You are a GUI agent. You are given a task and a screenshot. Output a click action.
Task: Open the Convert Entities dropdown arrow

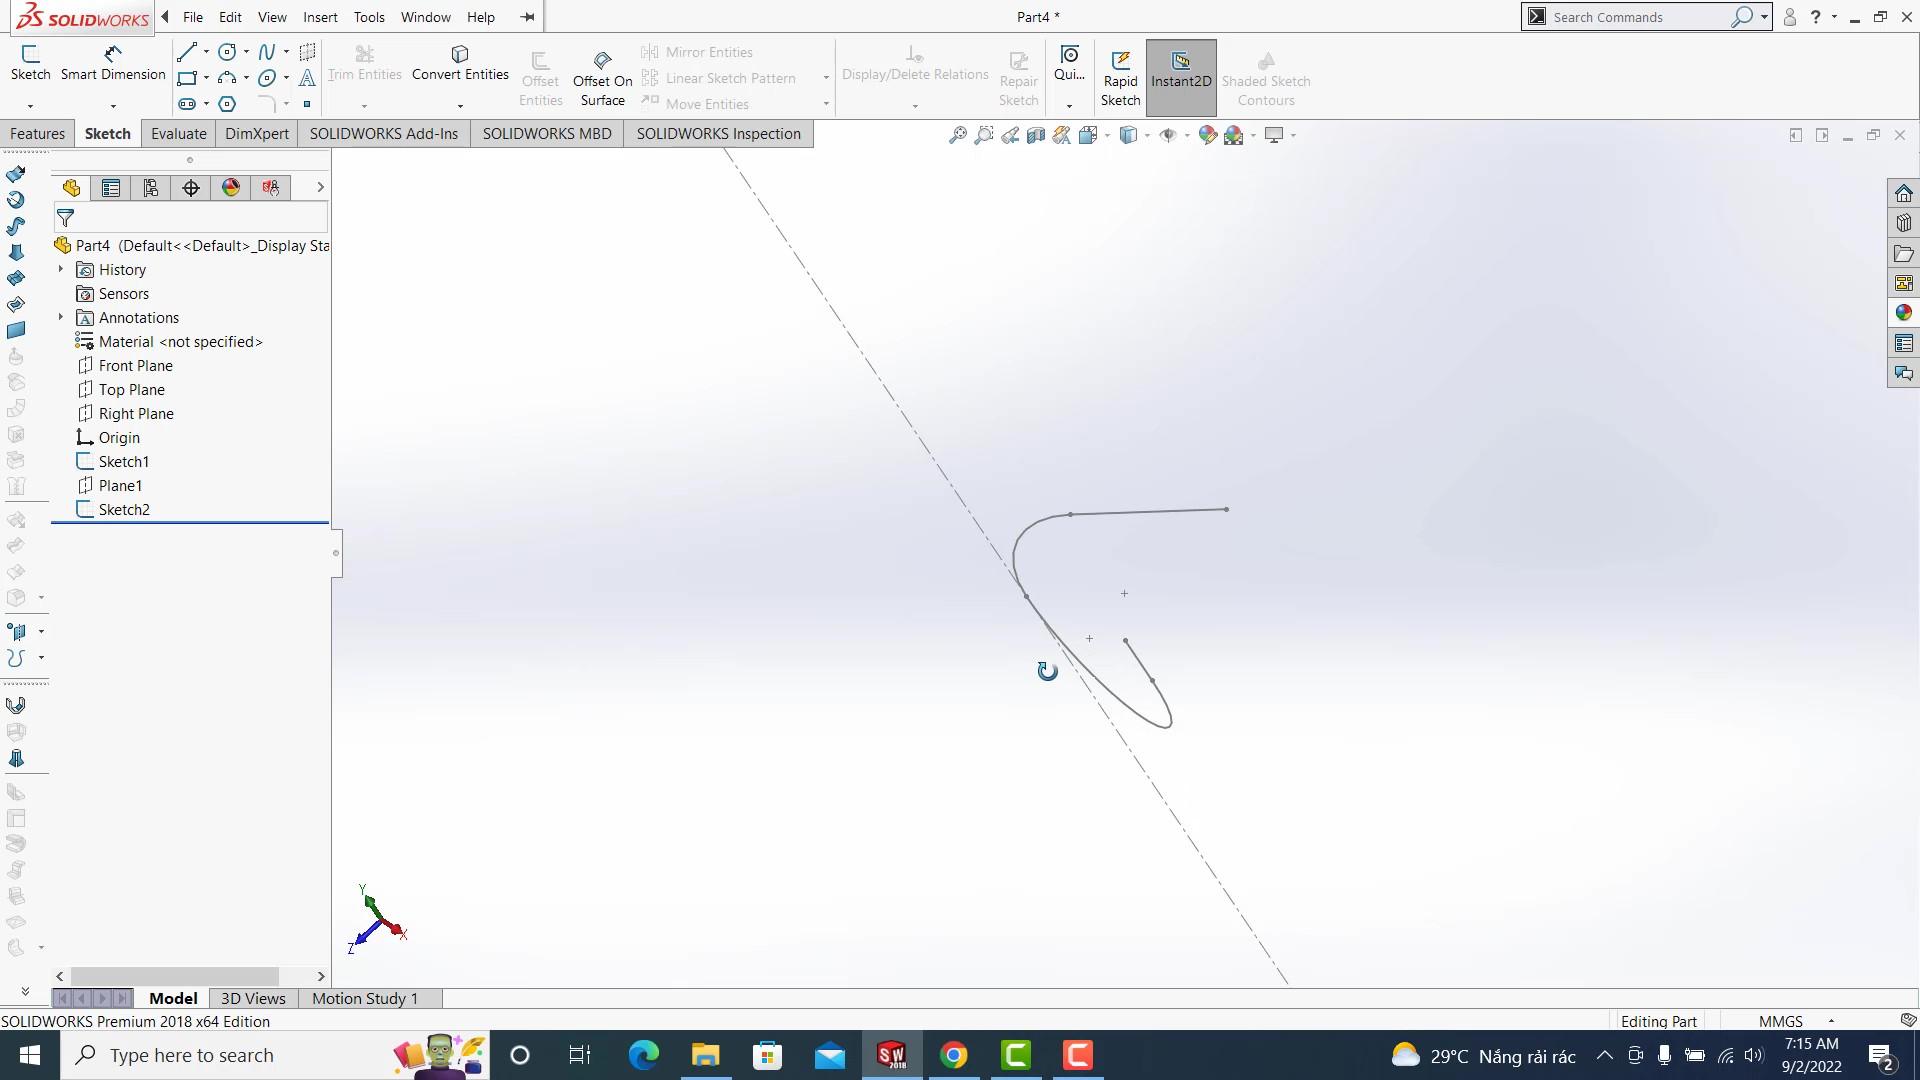click(x=460, y=105)
